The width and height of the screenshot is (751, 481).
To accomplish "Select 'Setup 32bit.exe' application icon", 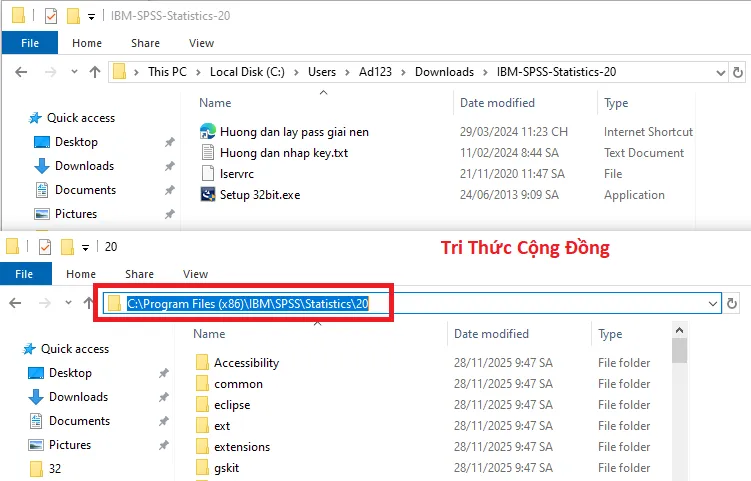I will 208,195.
